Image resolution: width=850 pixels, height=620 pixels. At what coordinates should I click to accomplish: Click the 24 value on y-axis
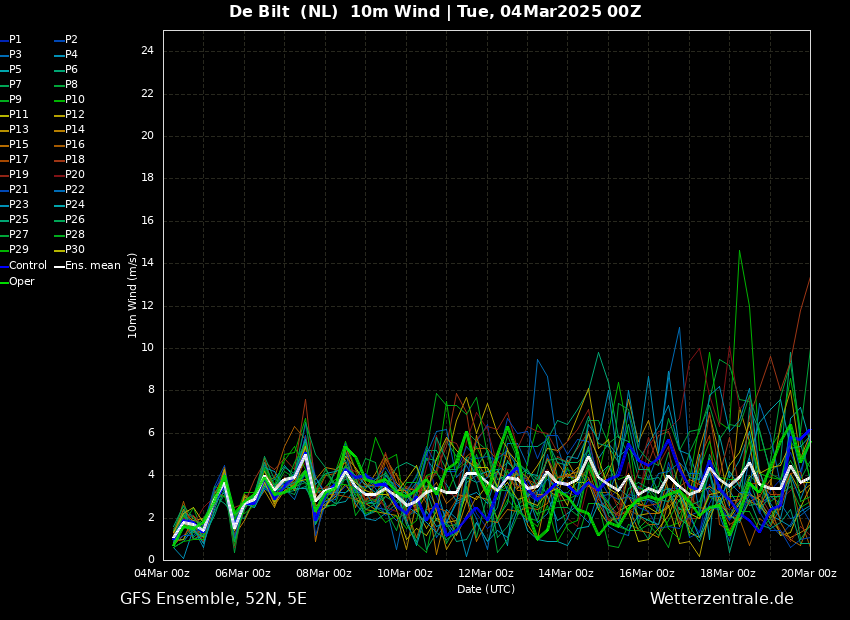pyautogui.click(x=147, y=51)
